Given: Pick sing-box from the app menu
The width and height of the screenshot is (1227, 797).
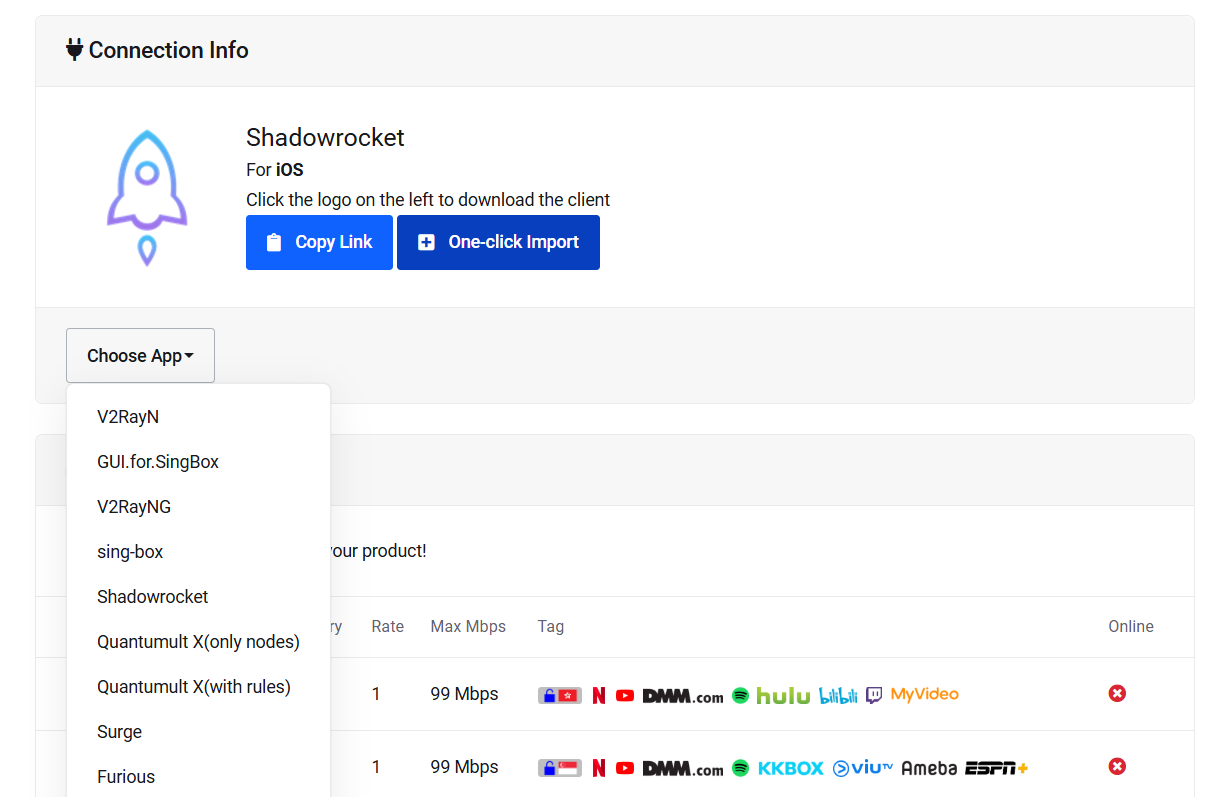Looking at the screenshot, I should click(130, 552).
